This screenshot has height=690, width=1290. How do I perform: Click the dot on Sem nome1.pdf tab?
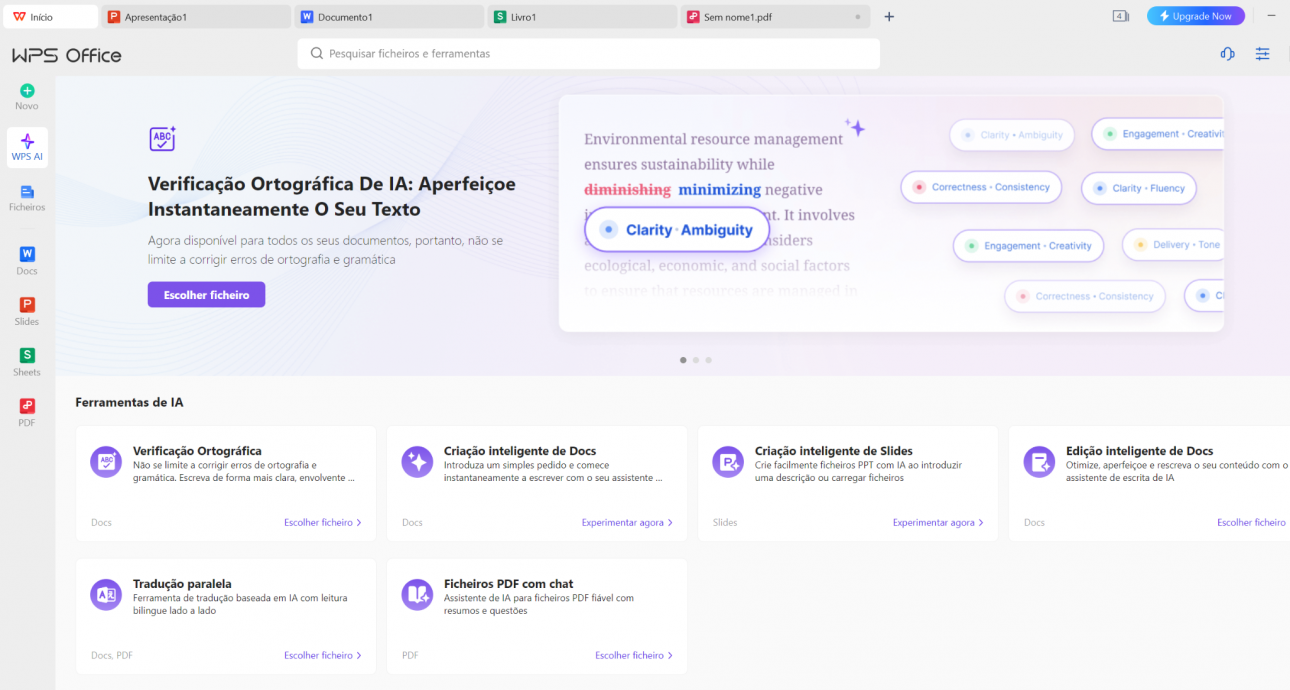point(858,17)
